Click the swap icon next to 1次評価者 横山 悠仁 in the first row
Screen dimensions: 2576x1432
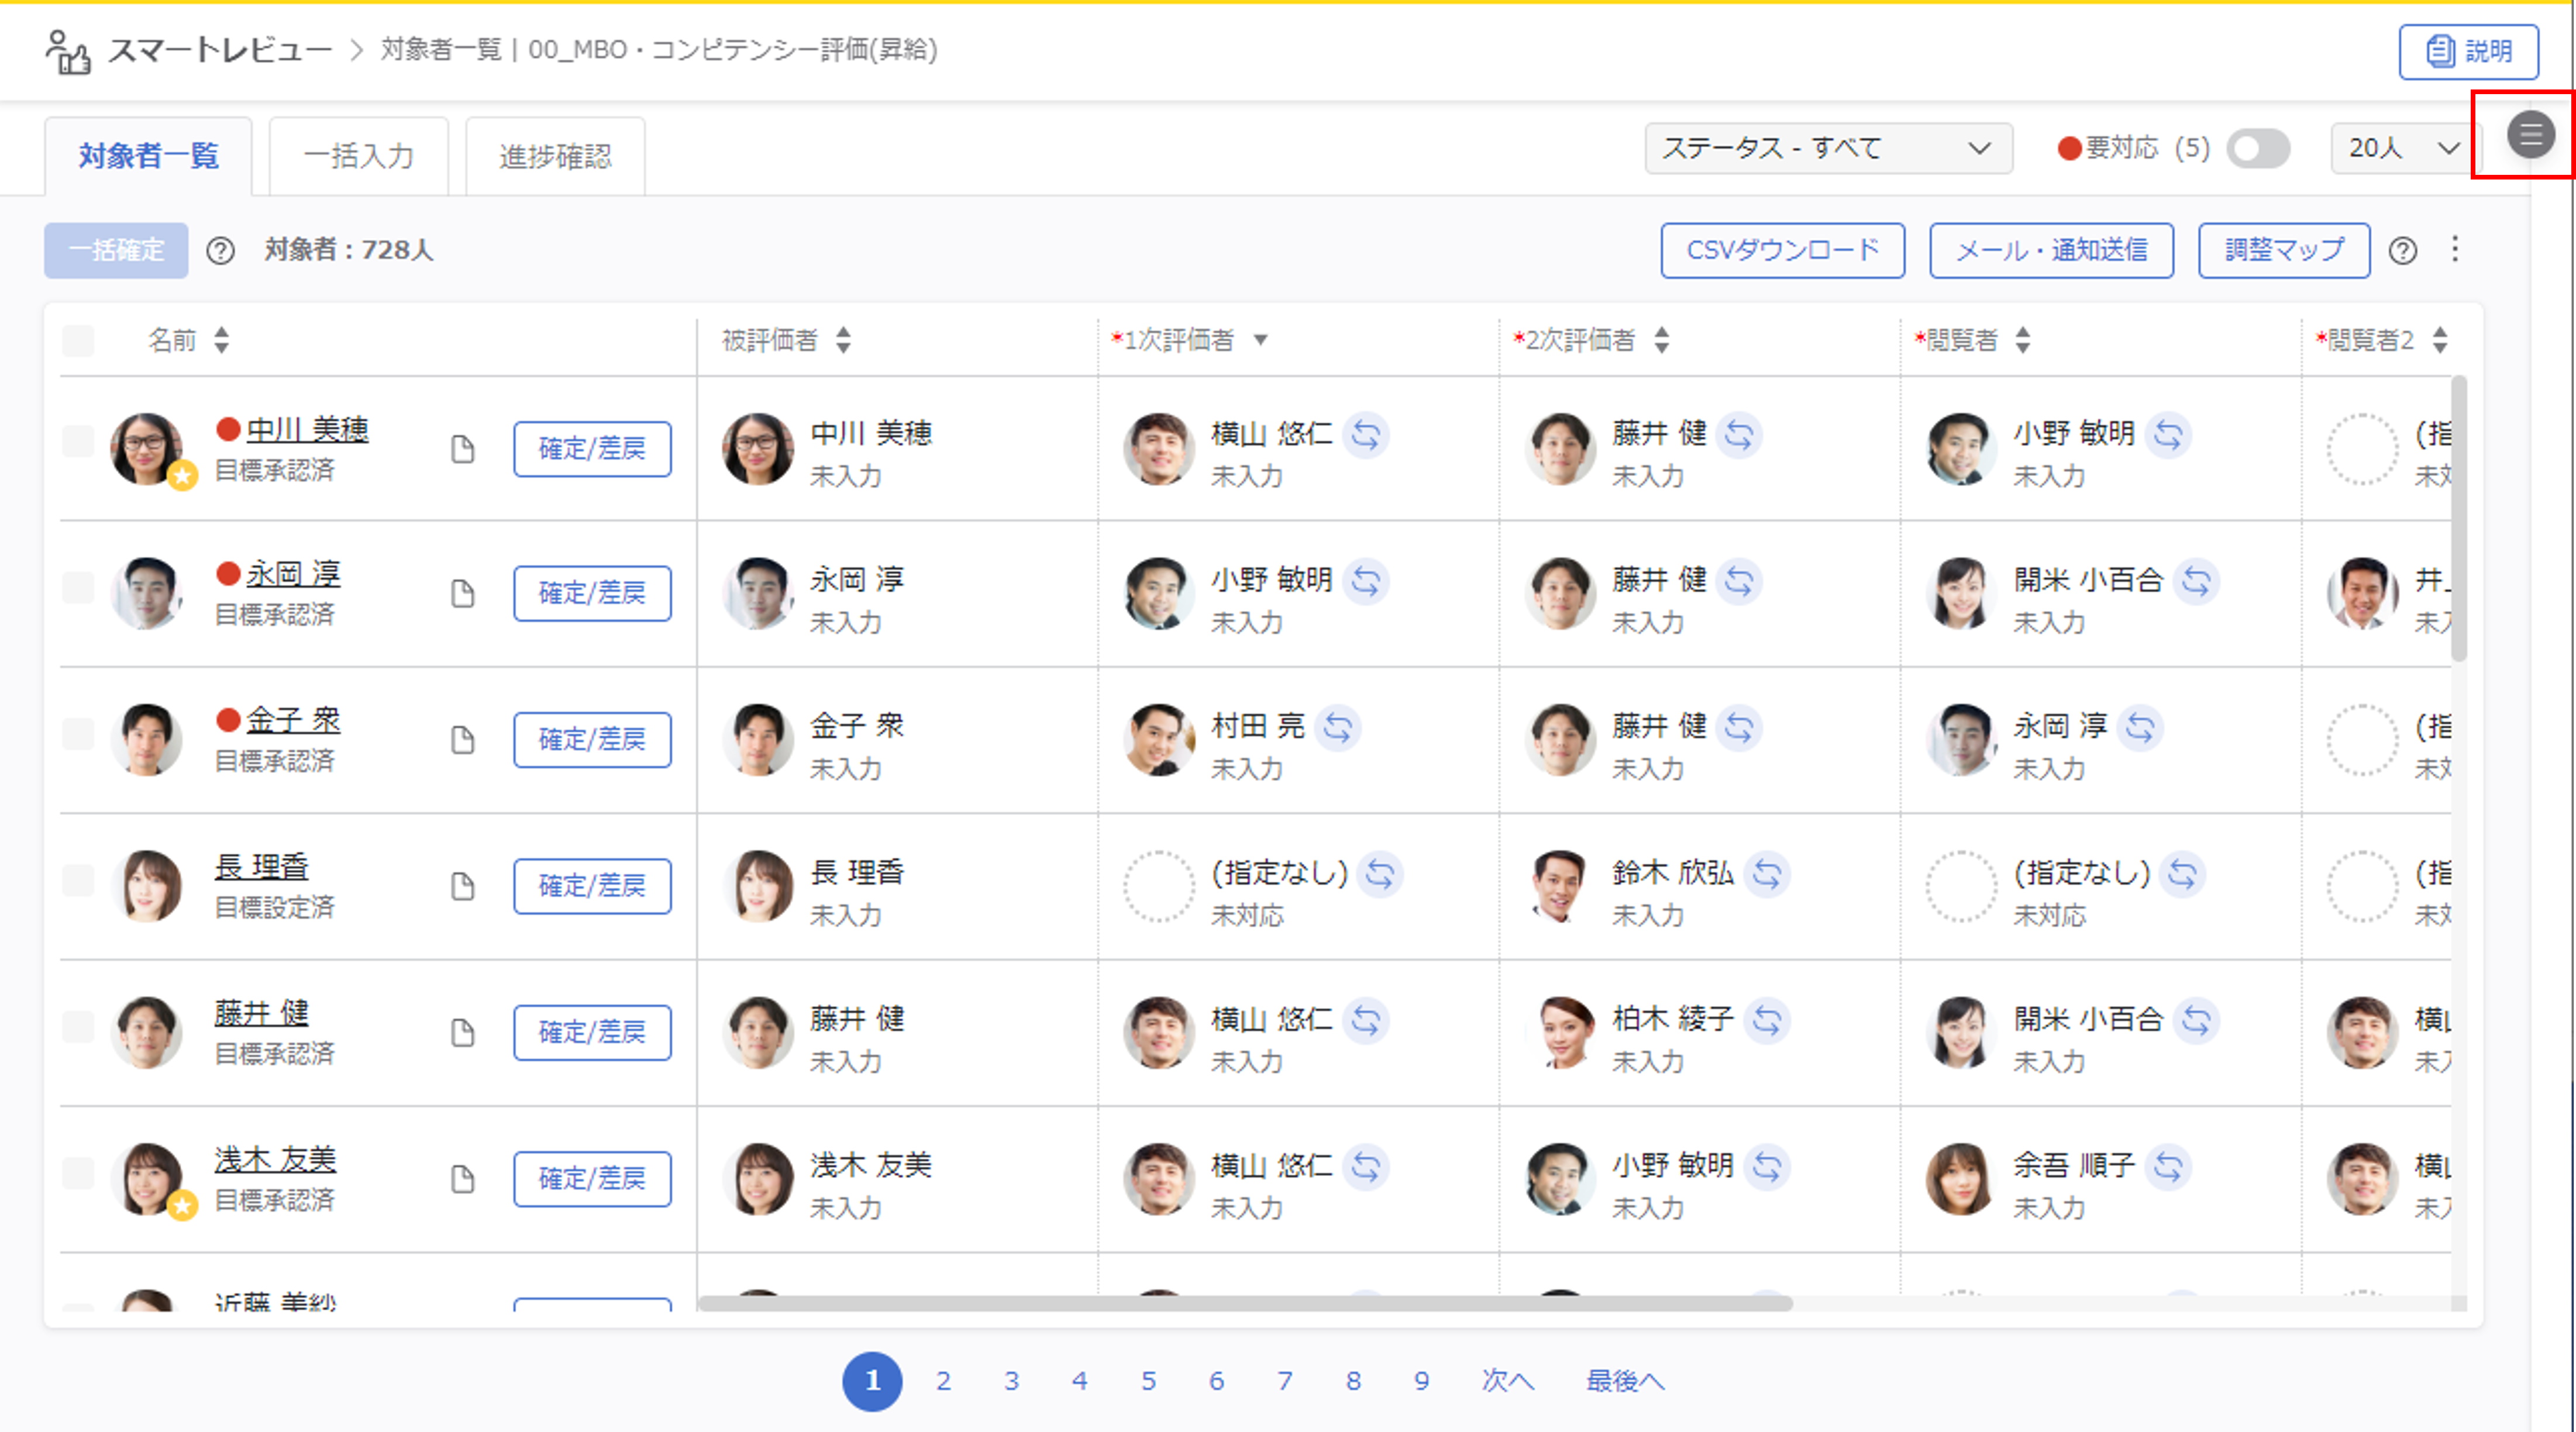[x=1366, y=435]
